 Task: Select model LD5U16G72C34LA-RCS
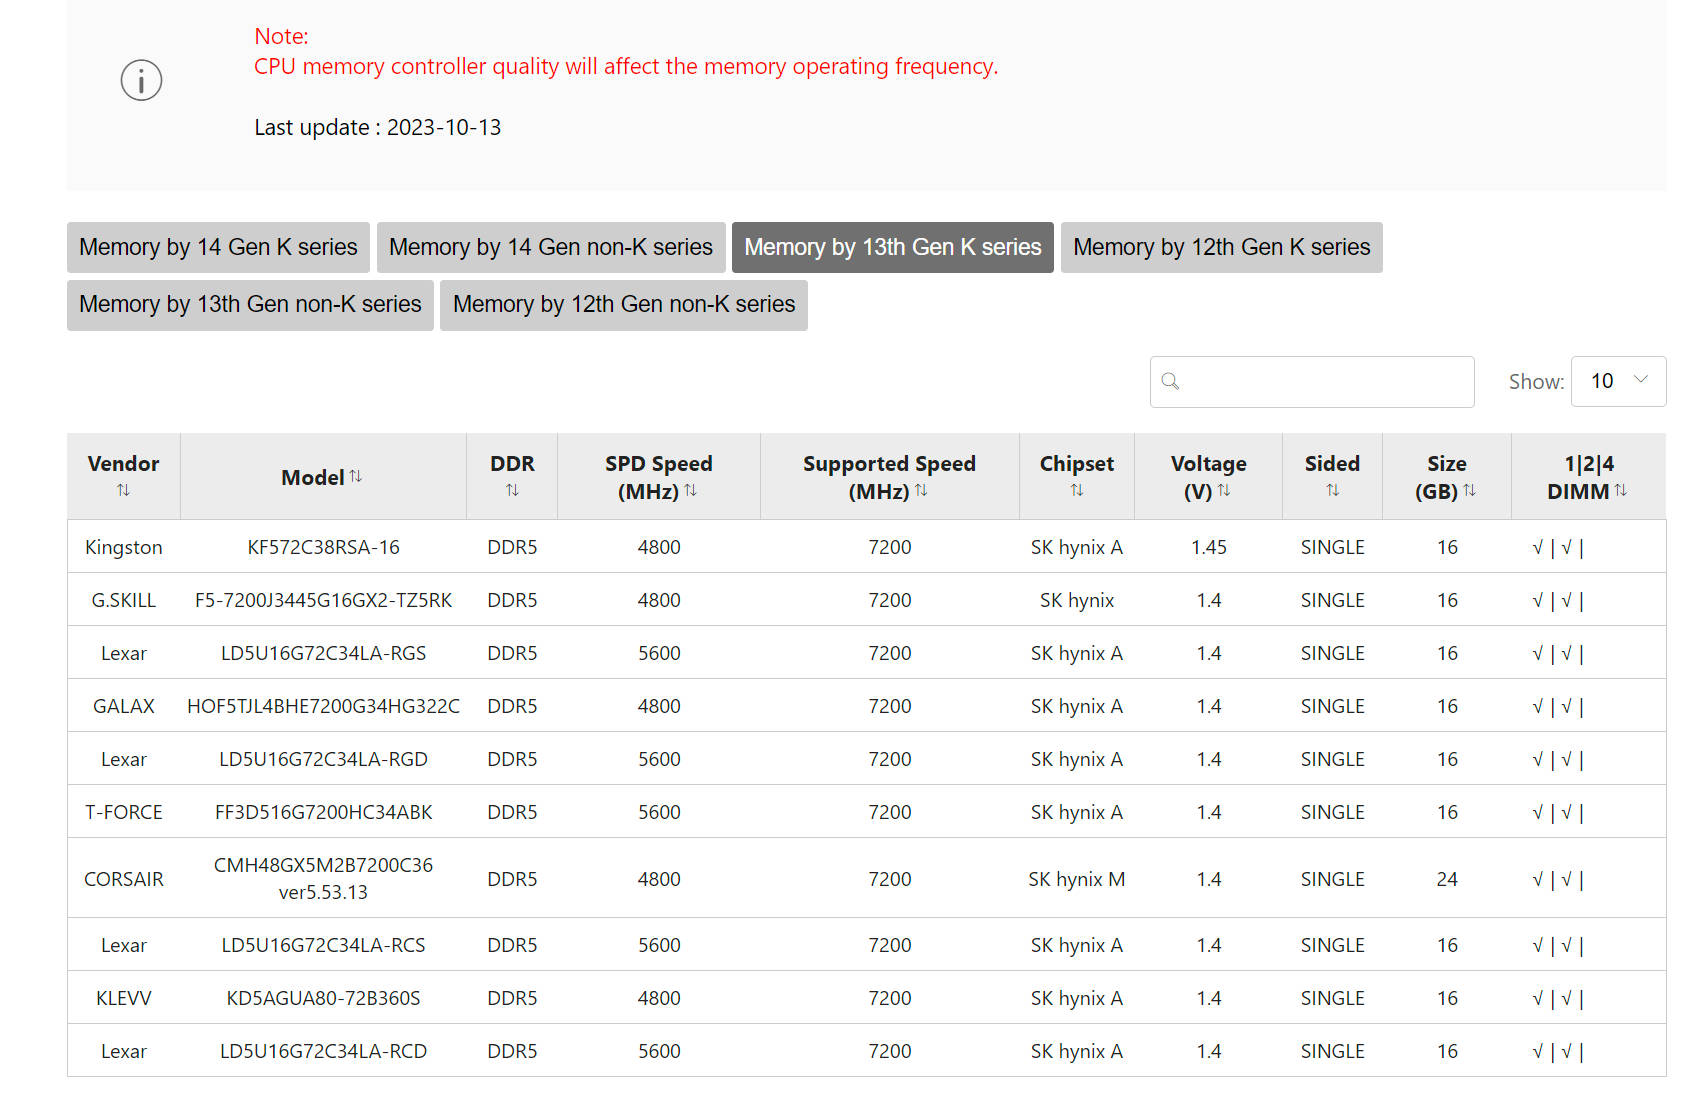coord(323,945)
